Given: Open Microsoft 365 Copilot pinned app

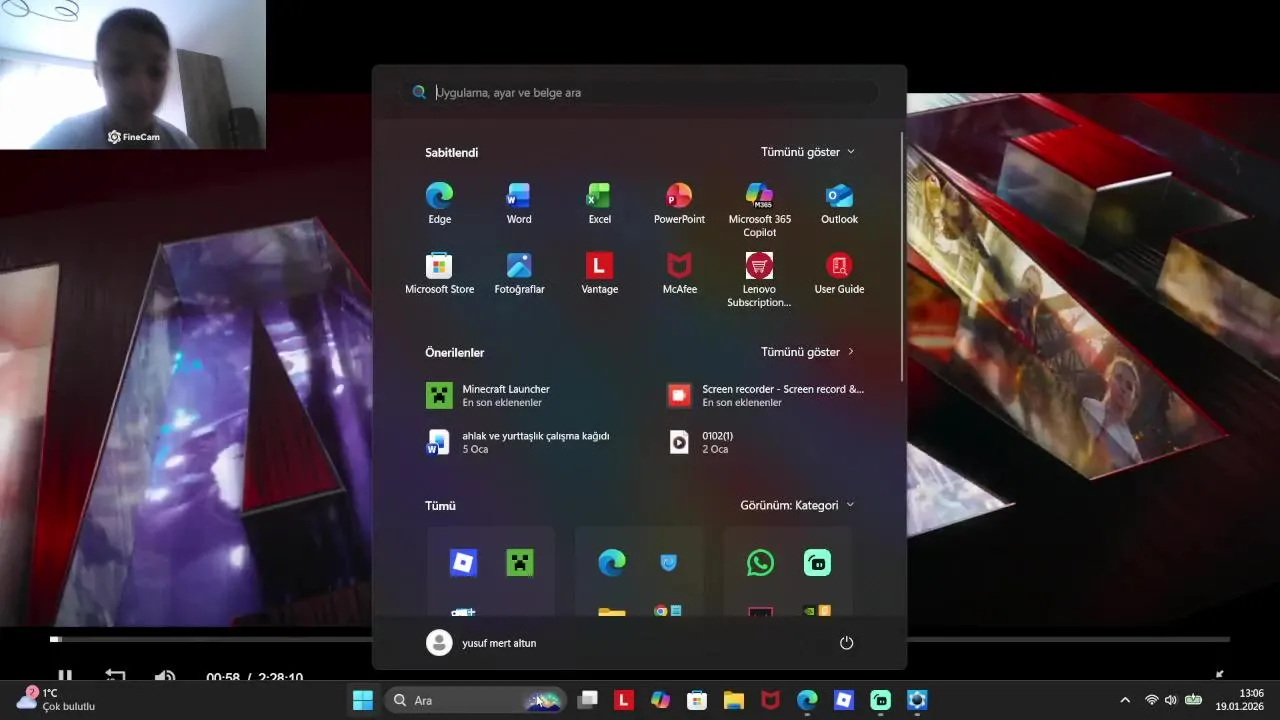Looking at the screenshot, I should [759, 209].
